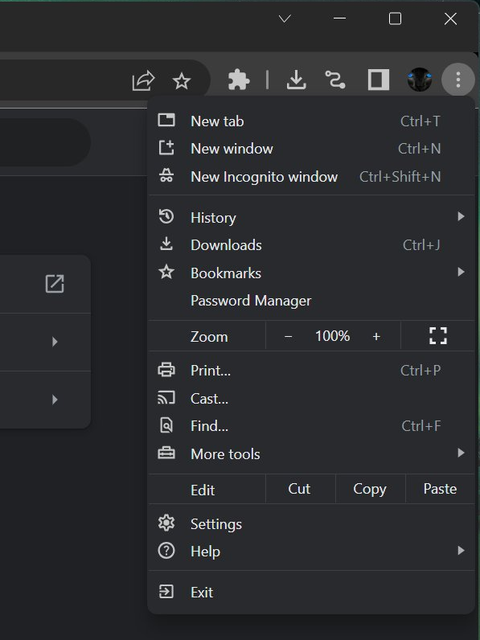Click the Downloads toolbar arrow icon

click(x=296, y=79)
